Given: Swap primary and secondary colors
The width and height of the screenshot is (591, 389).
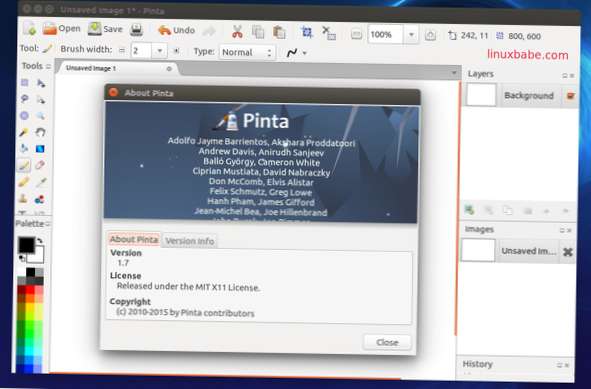Looking at the screenshot, I should click(40, 240).
